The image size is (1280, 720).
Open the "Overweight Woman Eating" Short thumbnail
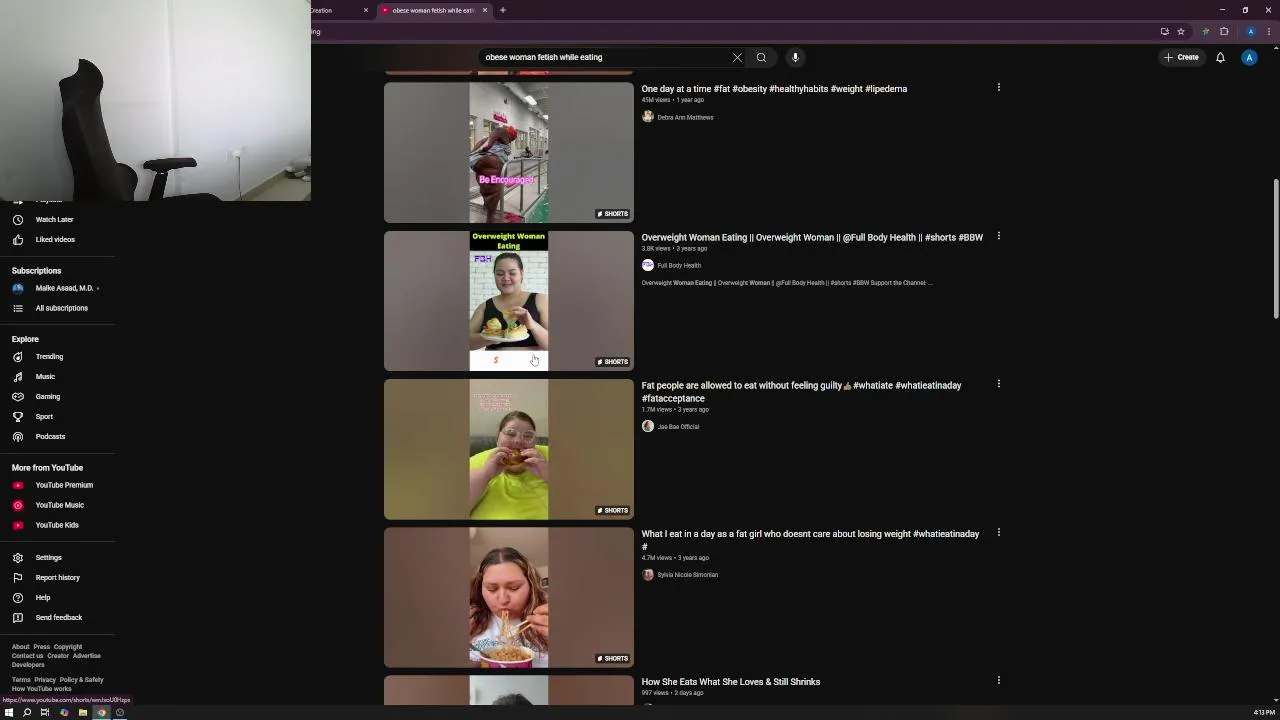509,301
